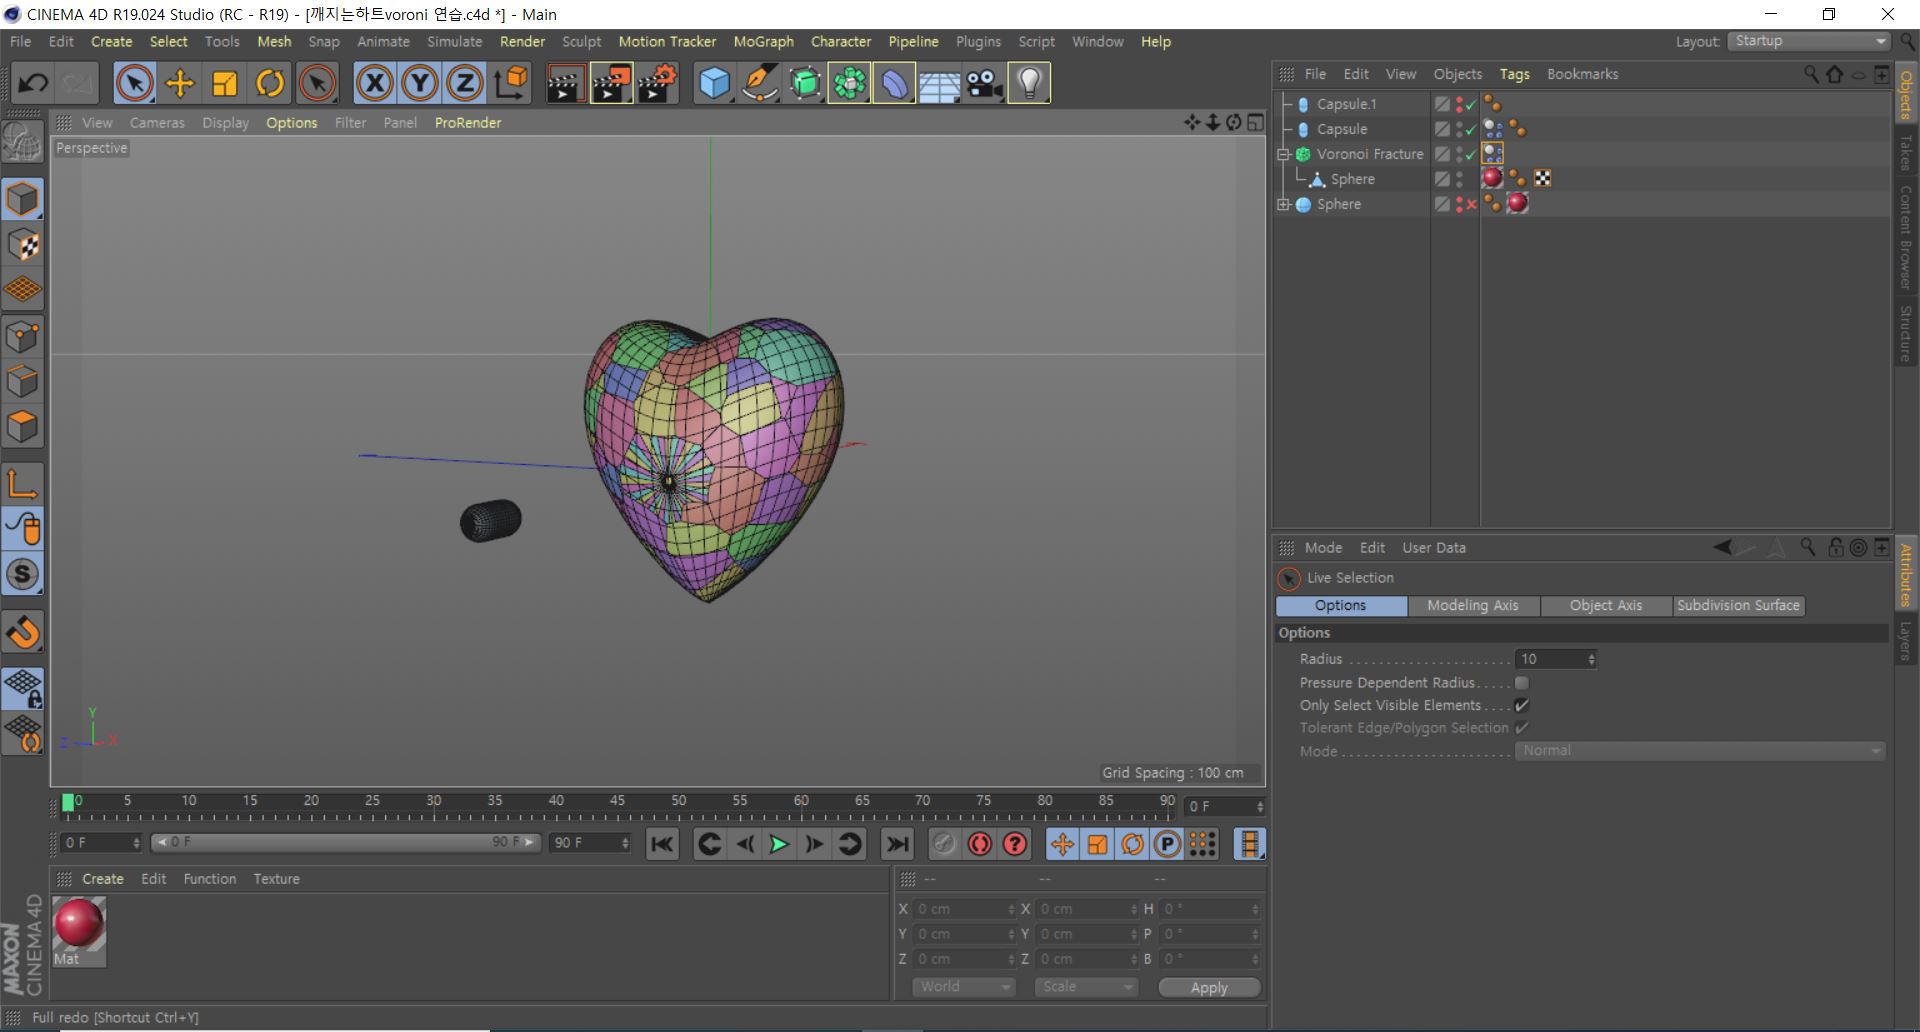Click the timeline green playhead marker
The height and width of the screenshot is (1032, 1920).
(68, 802)
